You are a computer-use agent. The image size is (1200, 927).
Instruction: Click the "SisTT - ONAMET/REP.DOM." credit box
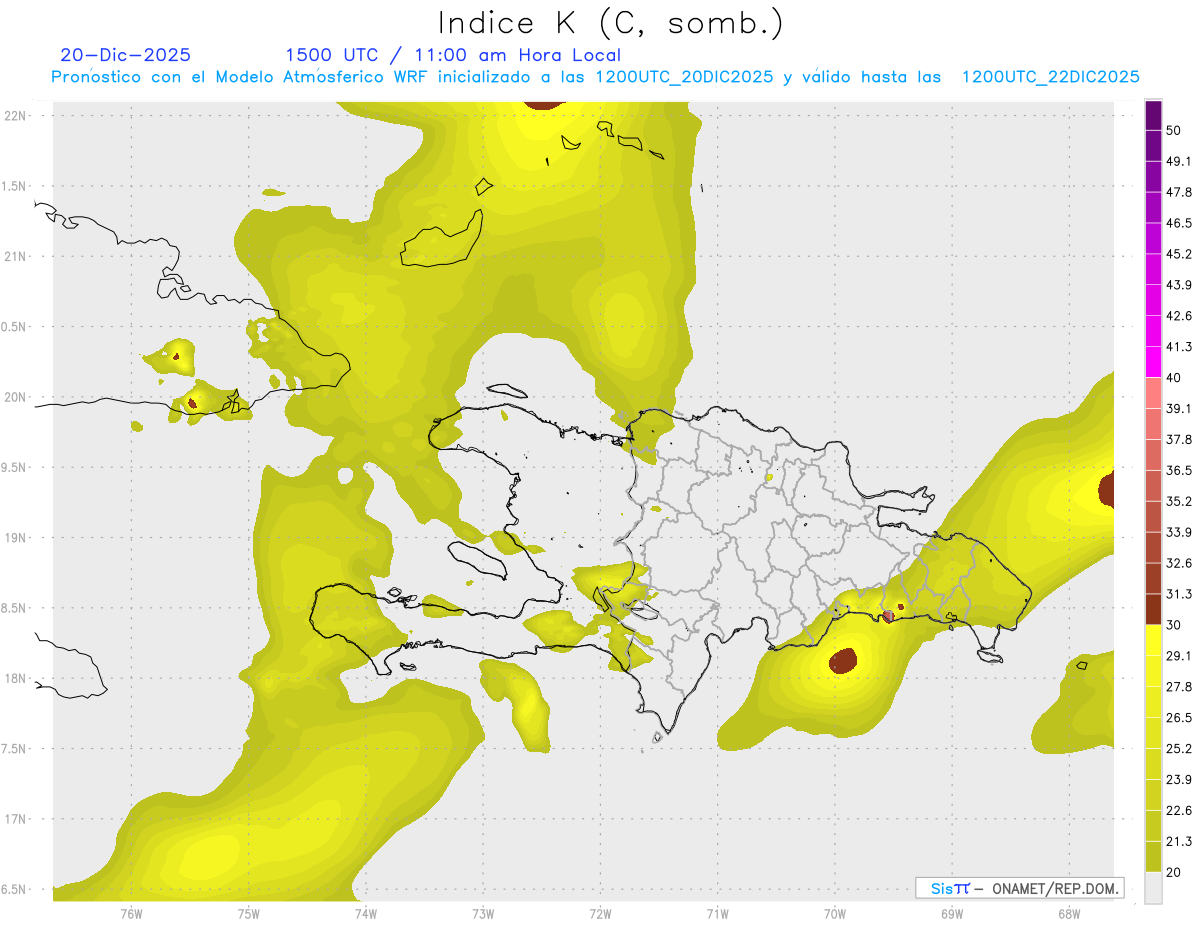(x=1019, y=888)
